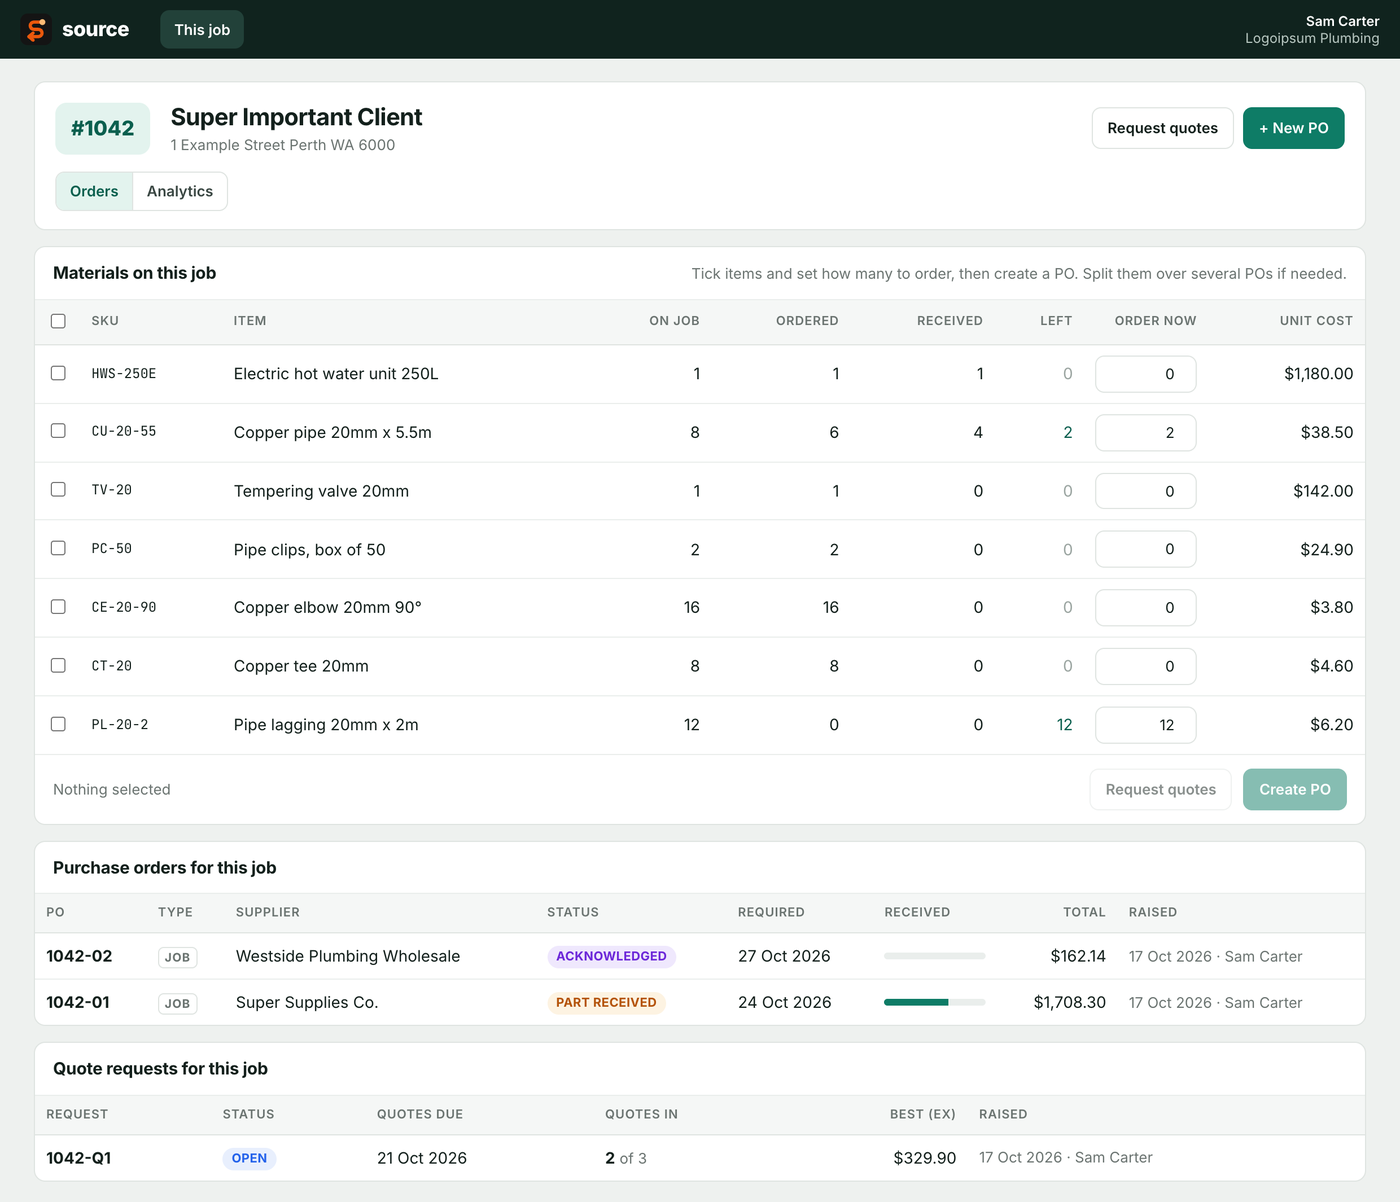Open the This job nav item

202,30
